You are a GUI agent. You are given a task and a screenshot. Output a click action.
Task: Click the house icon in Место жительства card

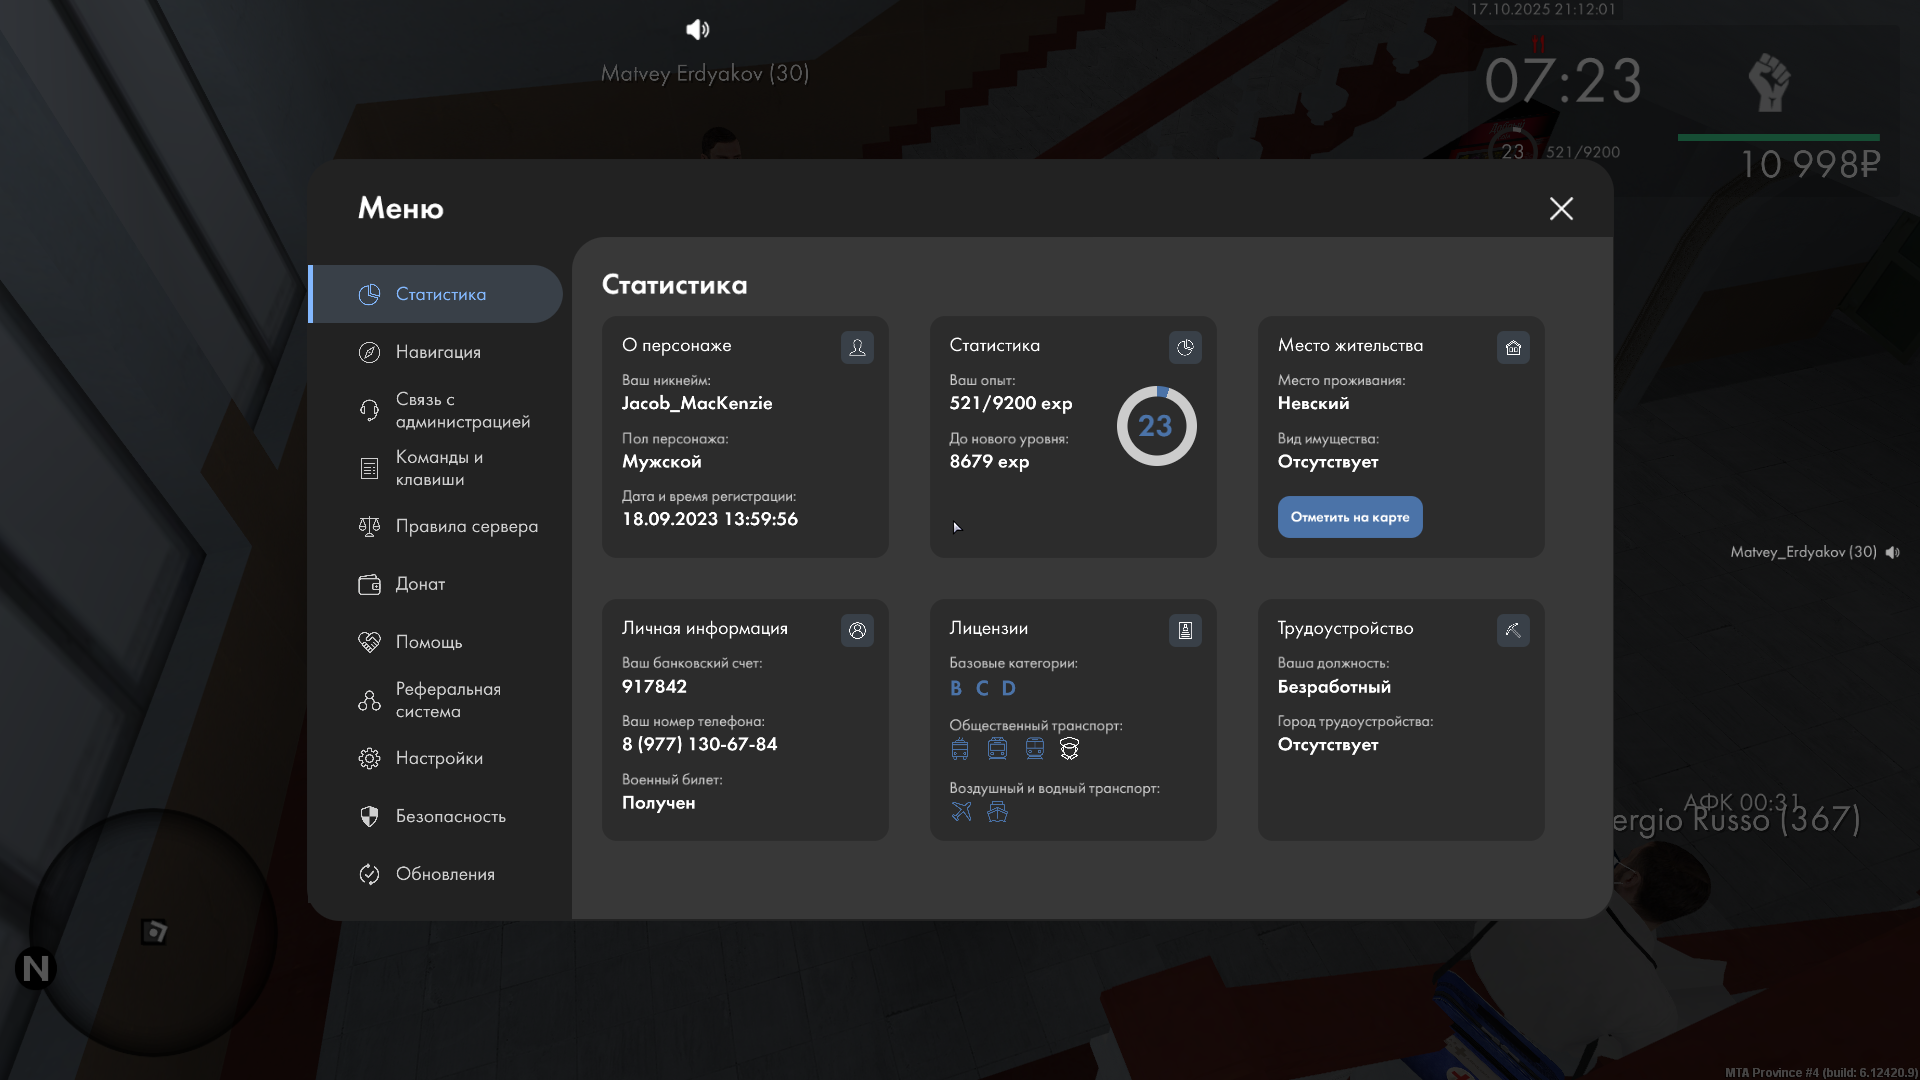tap(1513, 347)
